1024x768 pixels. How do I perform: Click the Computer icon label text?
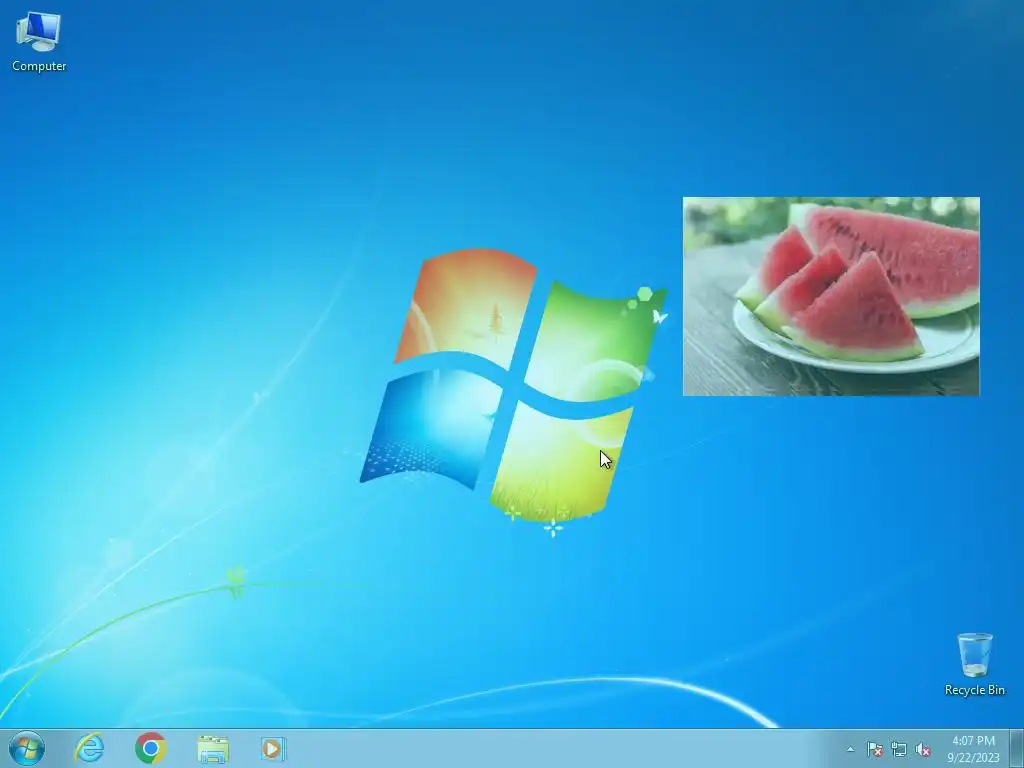point(39,66)
